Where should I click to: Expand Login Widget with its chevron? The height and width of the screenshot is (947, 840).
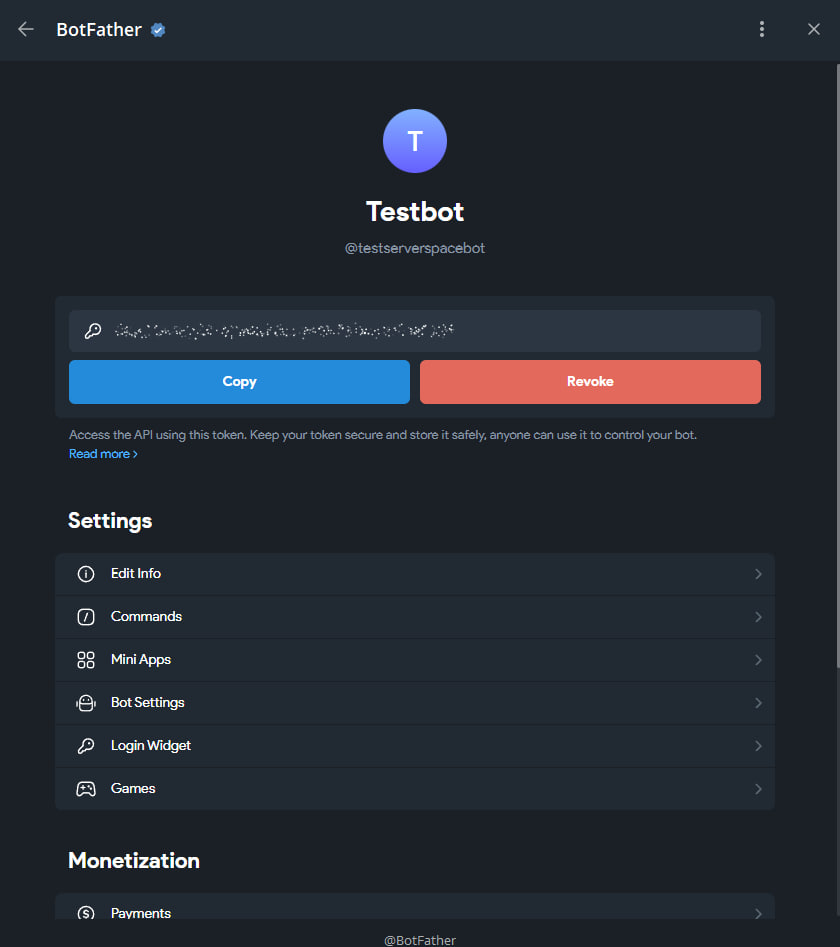click(x=758, y=746)
